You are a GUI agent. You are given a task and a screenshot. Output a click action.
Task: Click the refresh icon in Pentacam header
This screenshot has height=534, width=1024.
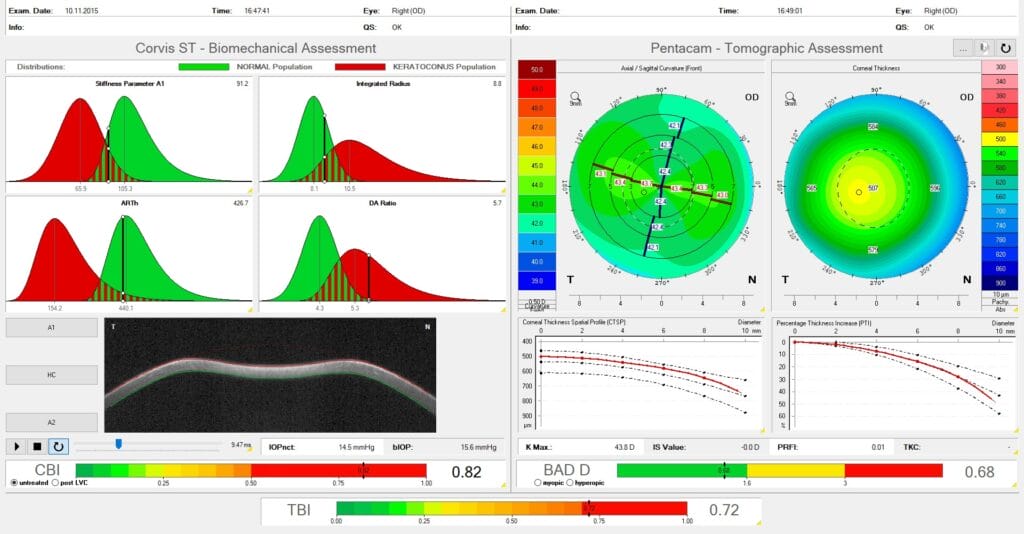point(1005,48)
